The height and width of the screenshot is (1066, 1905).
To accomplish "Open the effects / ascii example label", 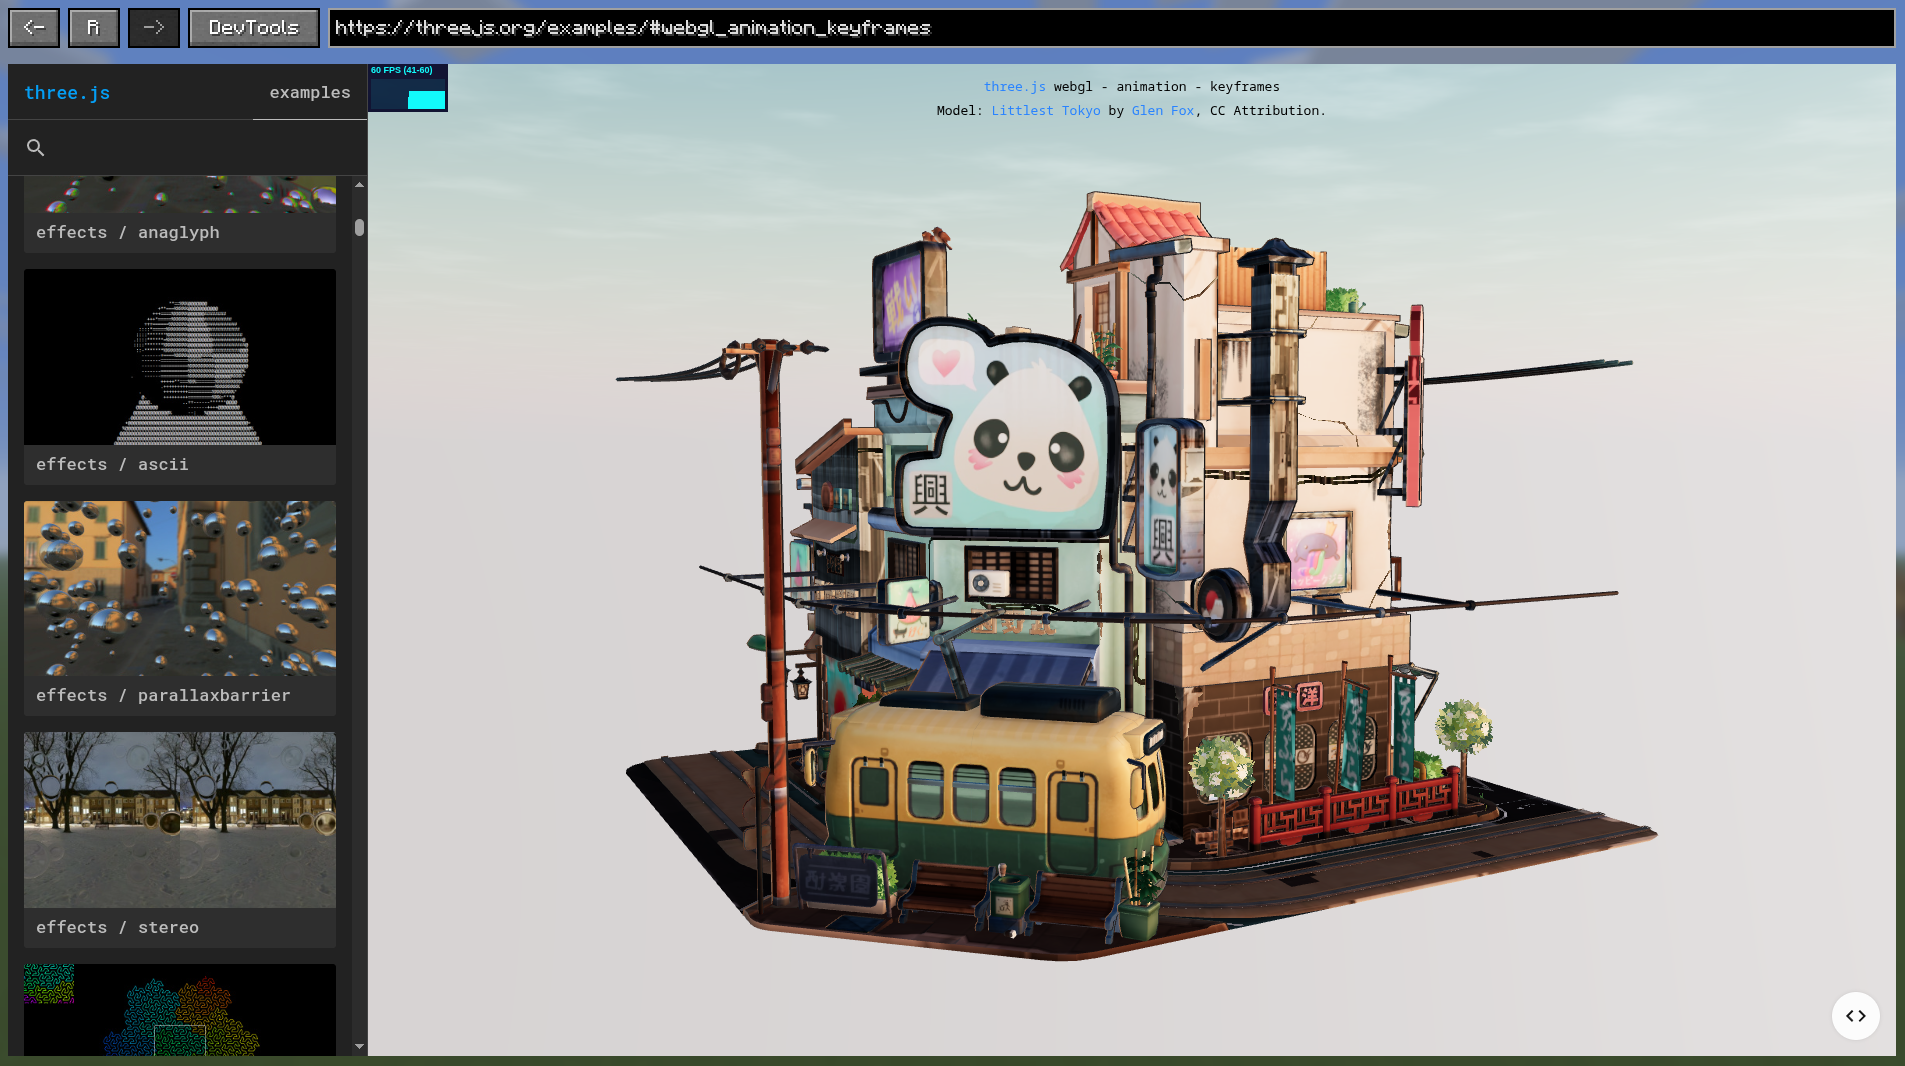I will click(x=112, y=464).
